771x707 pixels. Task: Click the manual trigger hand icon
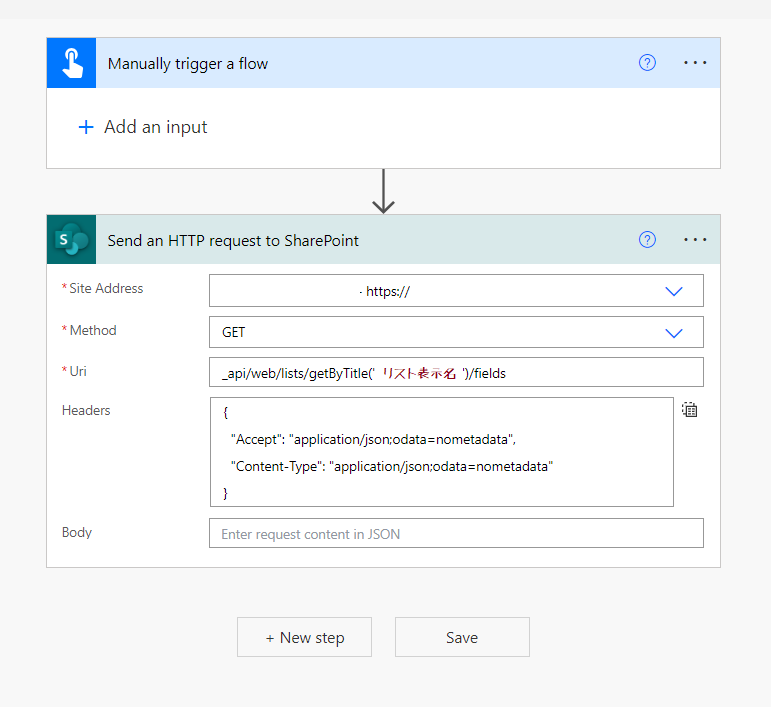pyautogui.click(x=72, y=63)
